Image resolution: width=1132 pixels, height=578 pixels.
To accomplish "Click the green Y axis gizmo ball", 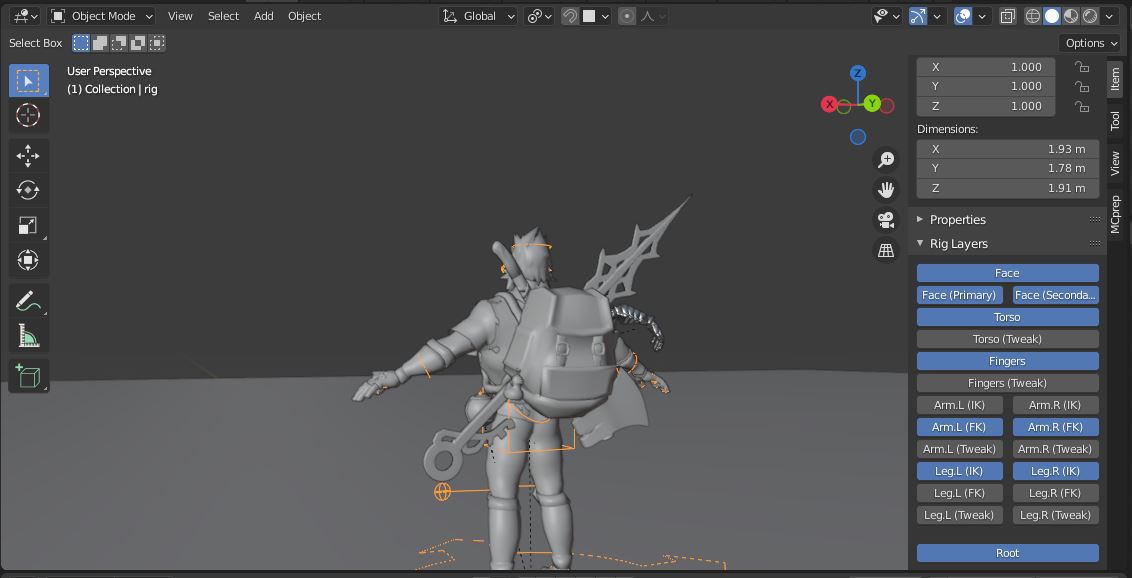I will pos(871,104).
